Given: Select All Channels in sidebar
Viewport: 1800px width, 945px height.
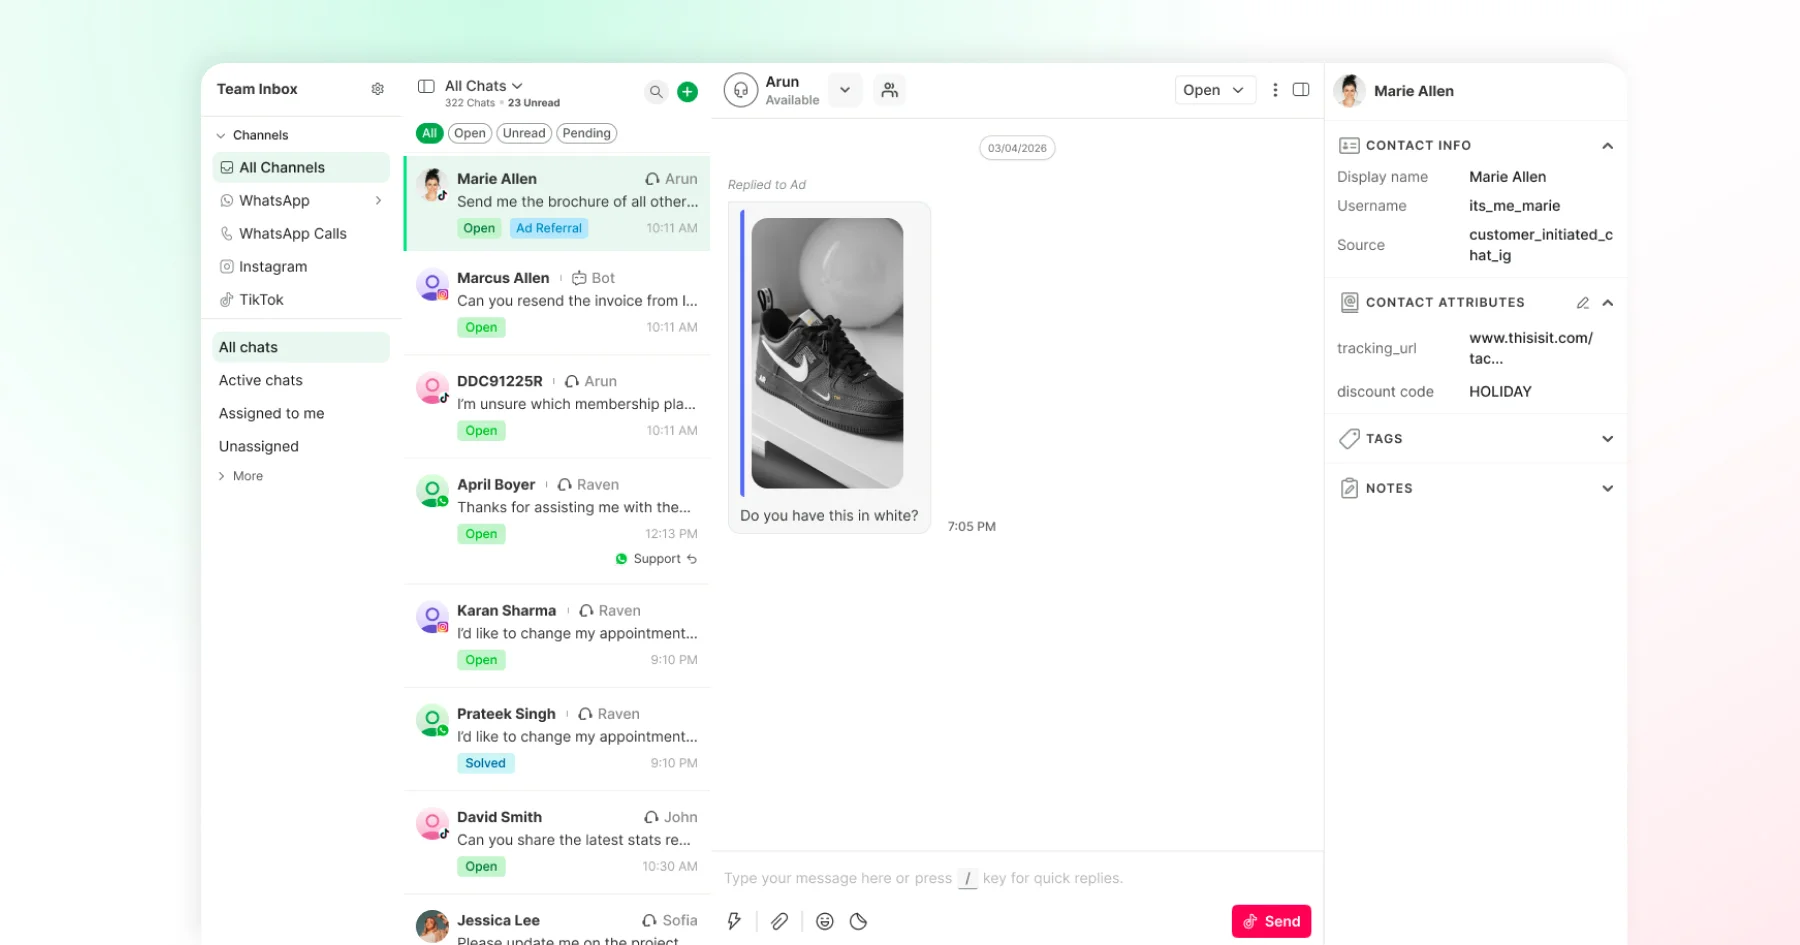Looking at the screenshot, I should 301,167.
